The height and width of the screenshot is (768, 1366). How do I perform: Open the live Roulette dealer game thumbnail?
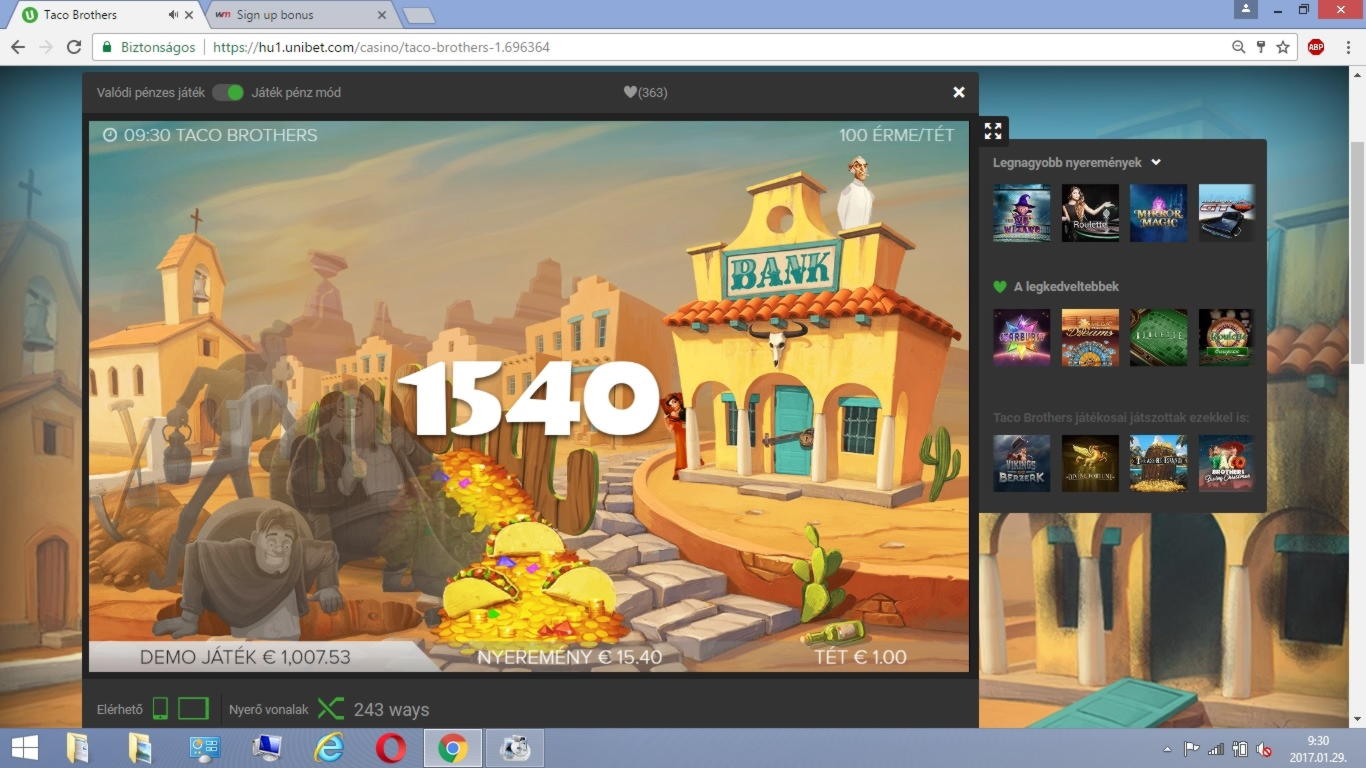click(x=1091, y=213)
